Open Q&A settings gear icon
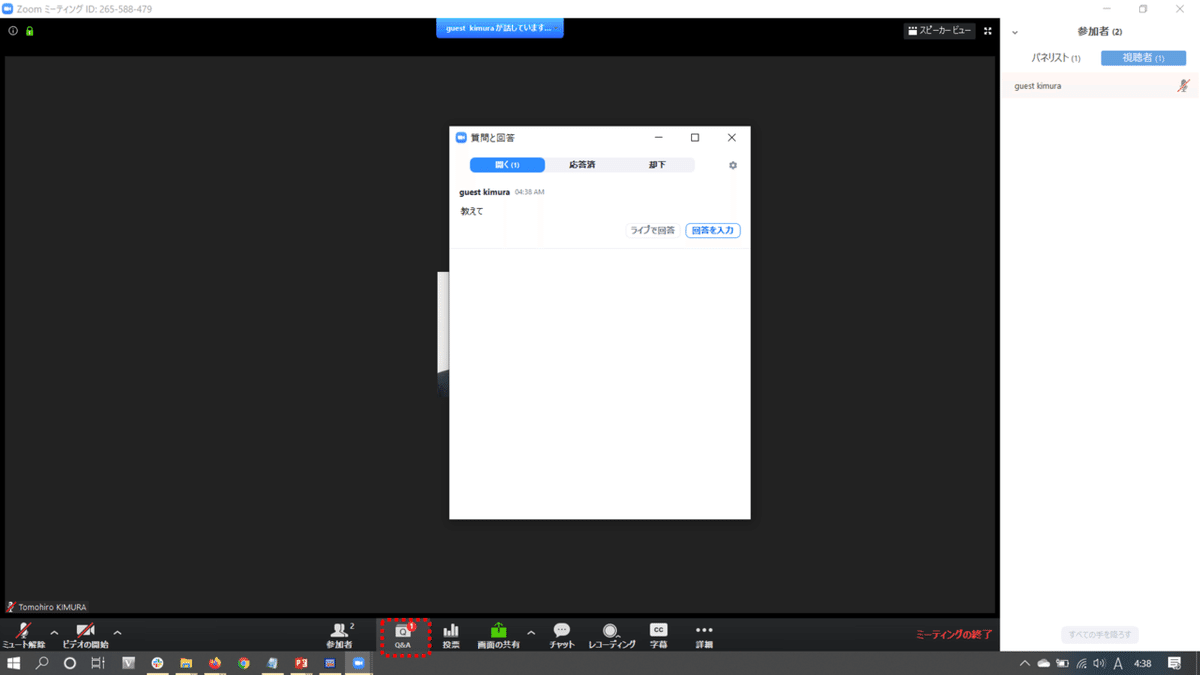 click(x=733, y=165)
